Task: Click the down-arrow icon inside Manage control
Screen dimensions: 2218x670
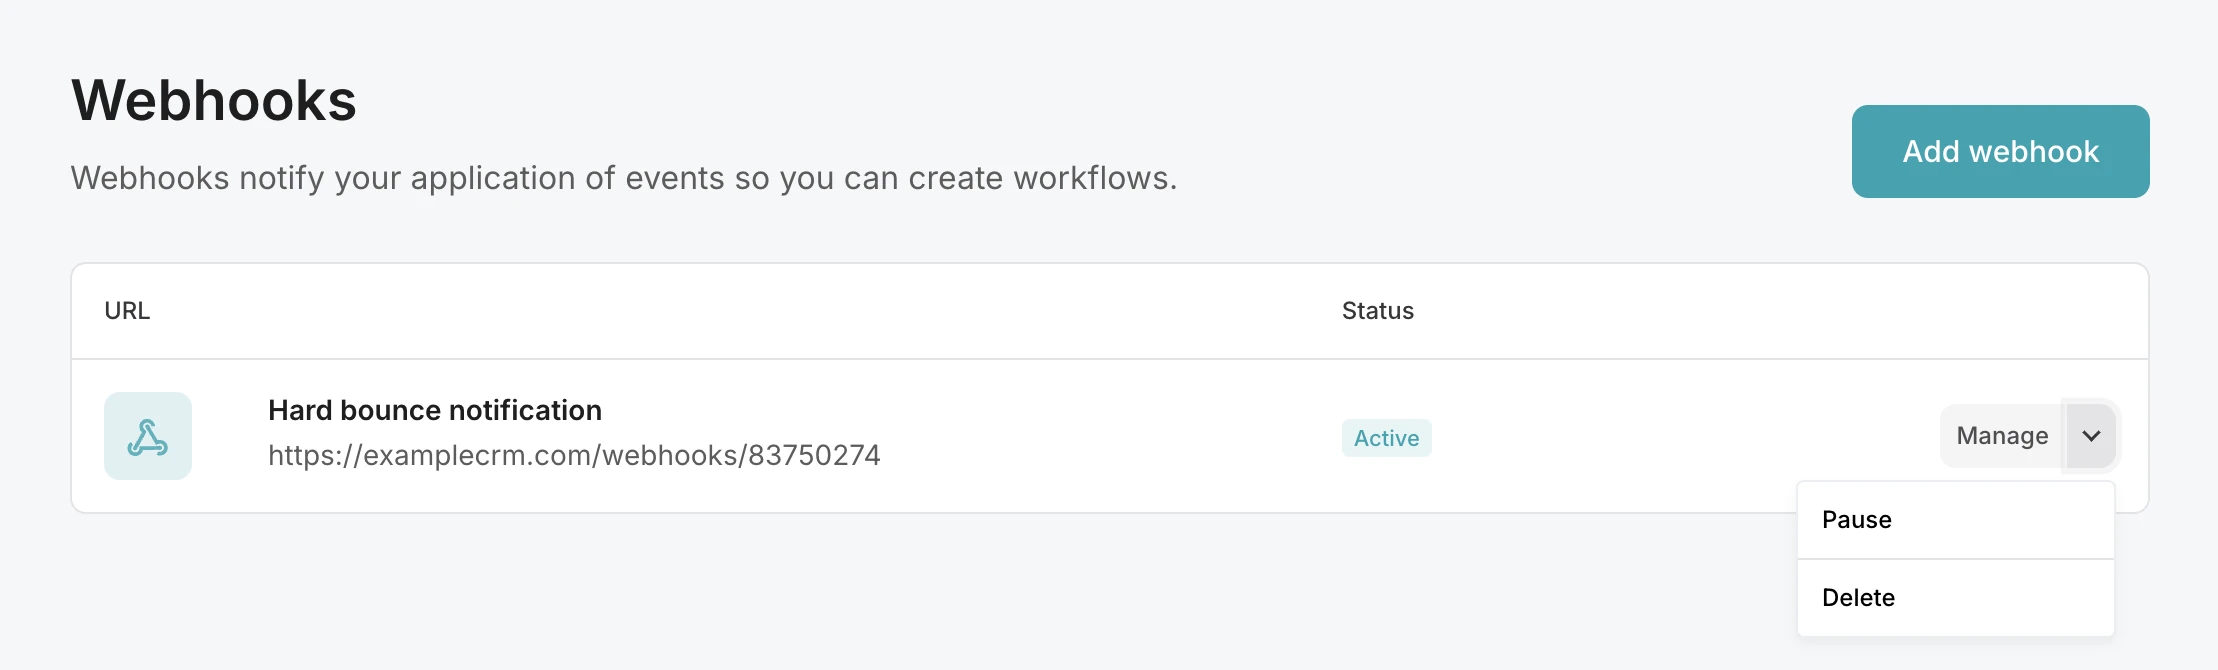Action: tap(2091, 436)
